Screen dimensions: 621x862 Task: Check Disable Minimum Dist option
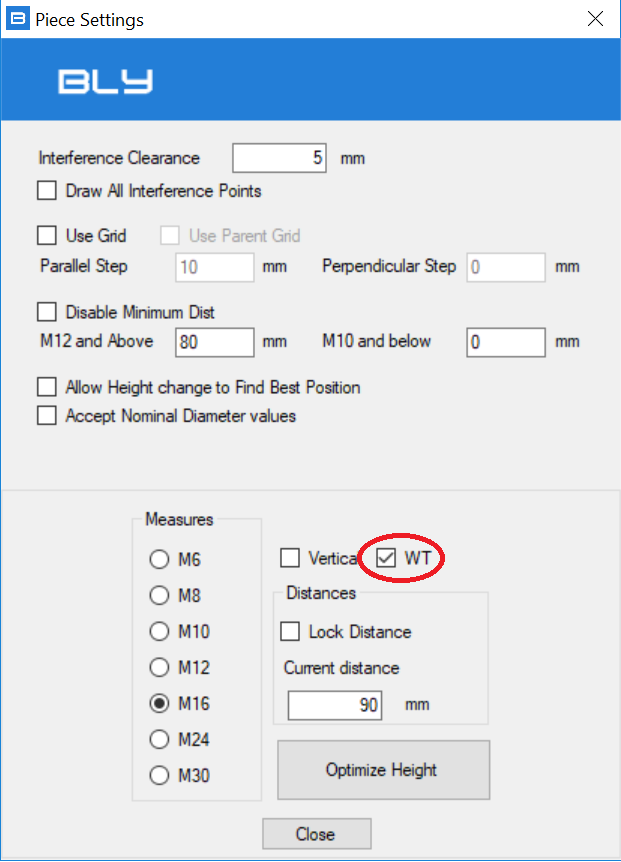pos(47,312)
